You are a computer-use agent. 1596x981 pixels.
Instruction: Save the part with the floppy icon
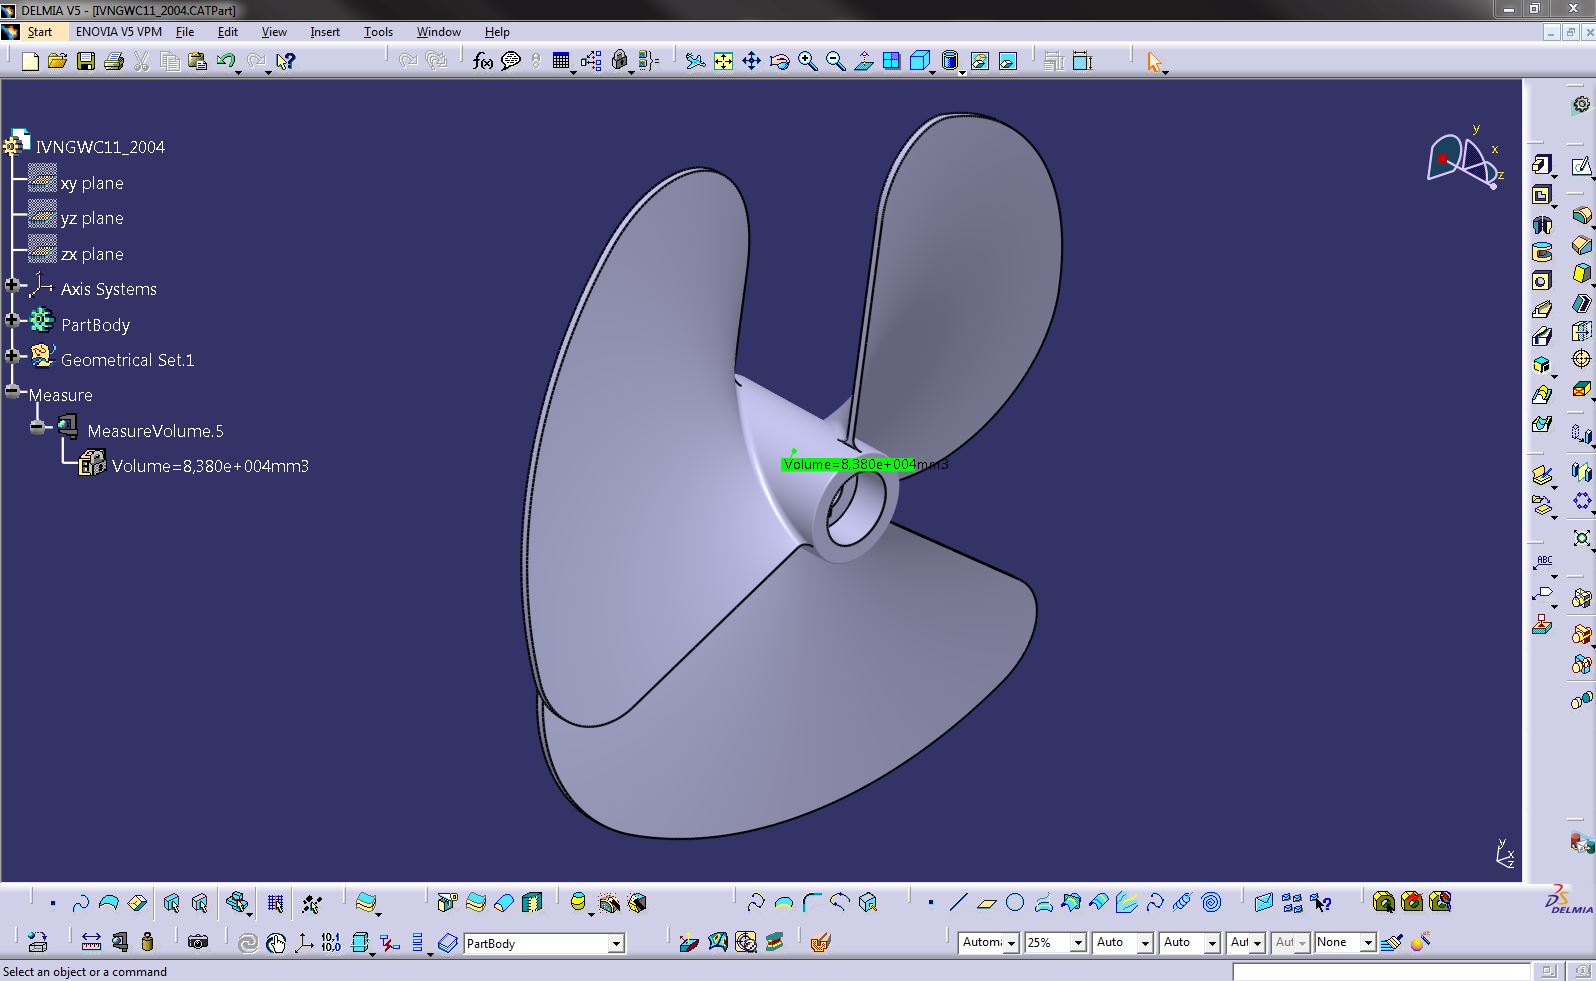pos(86,62)
